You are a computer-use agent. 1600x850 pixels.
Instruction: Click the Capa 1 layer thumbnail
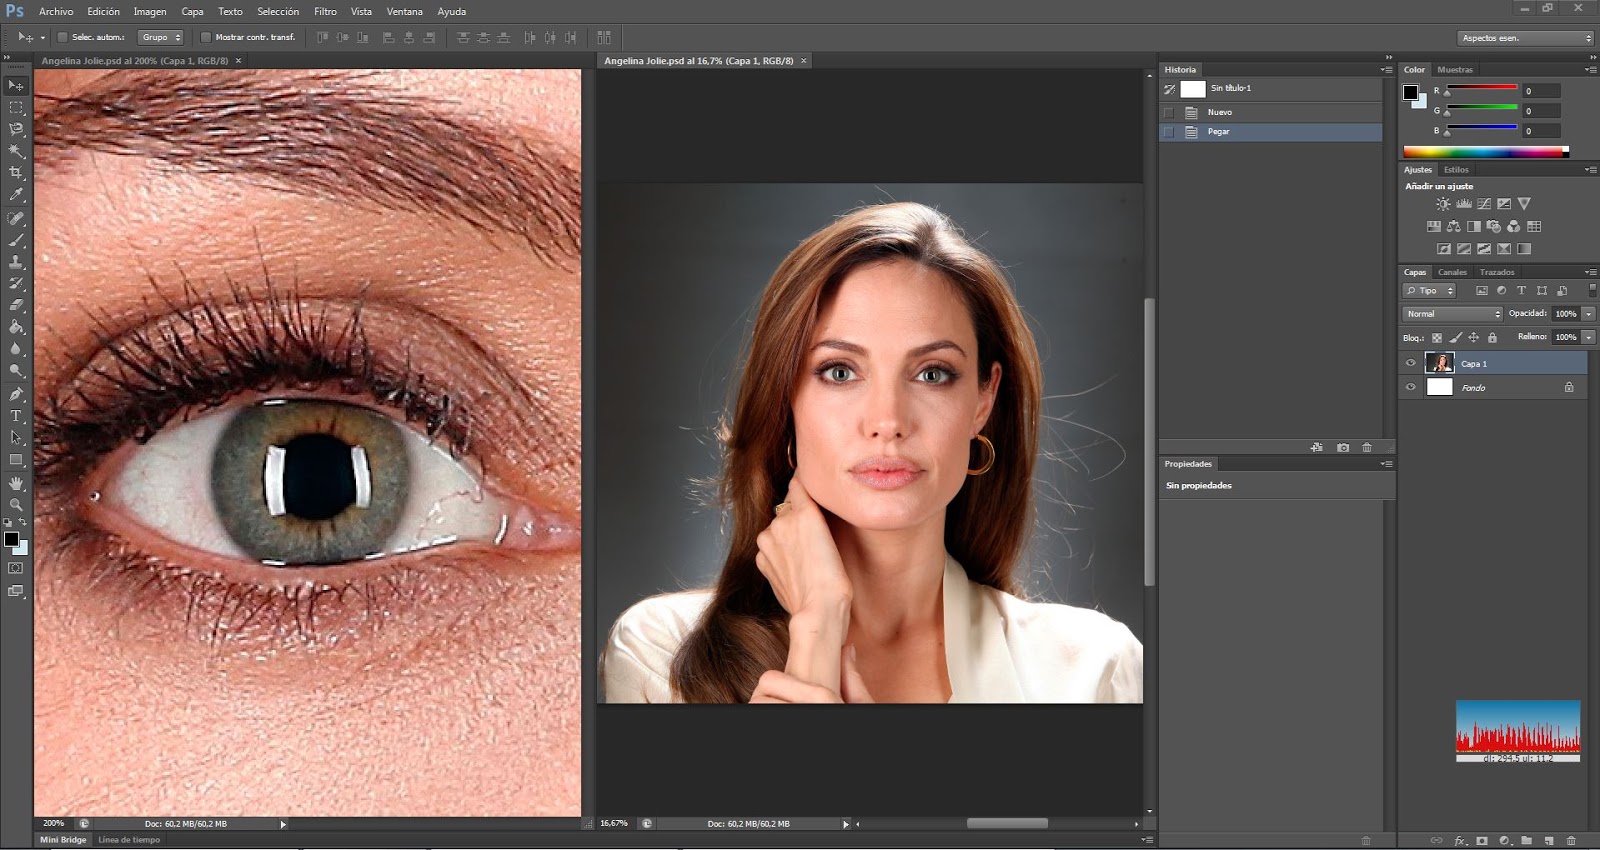(x=1439, y=363)
